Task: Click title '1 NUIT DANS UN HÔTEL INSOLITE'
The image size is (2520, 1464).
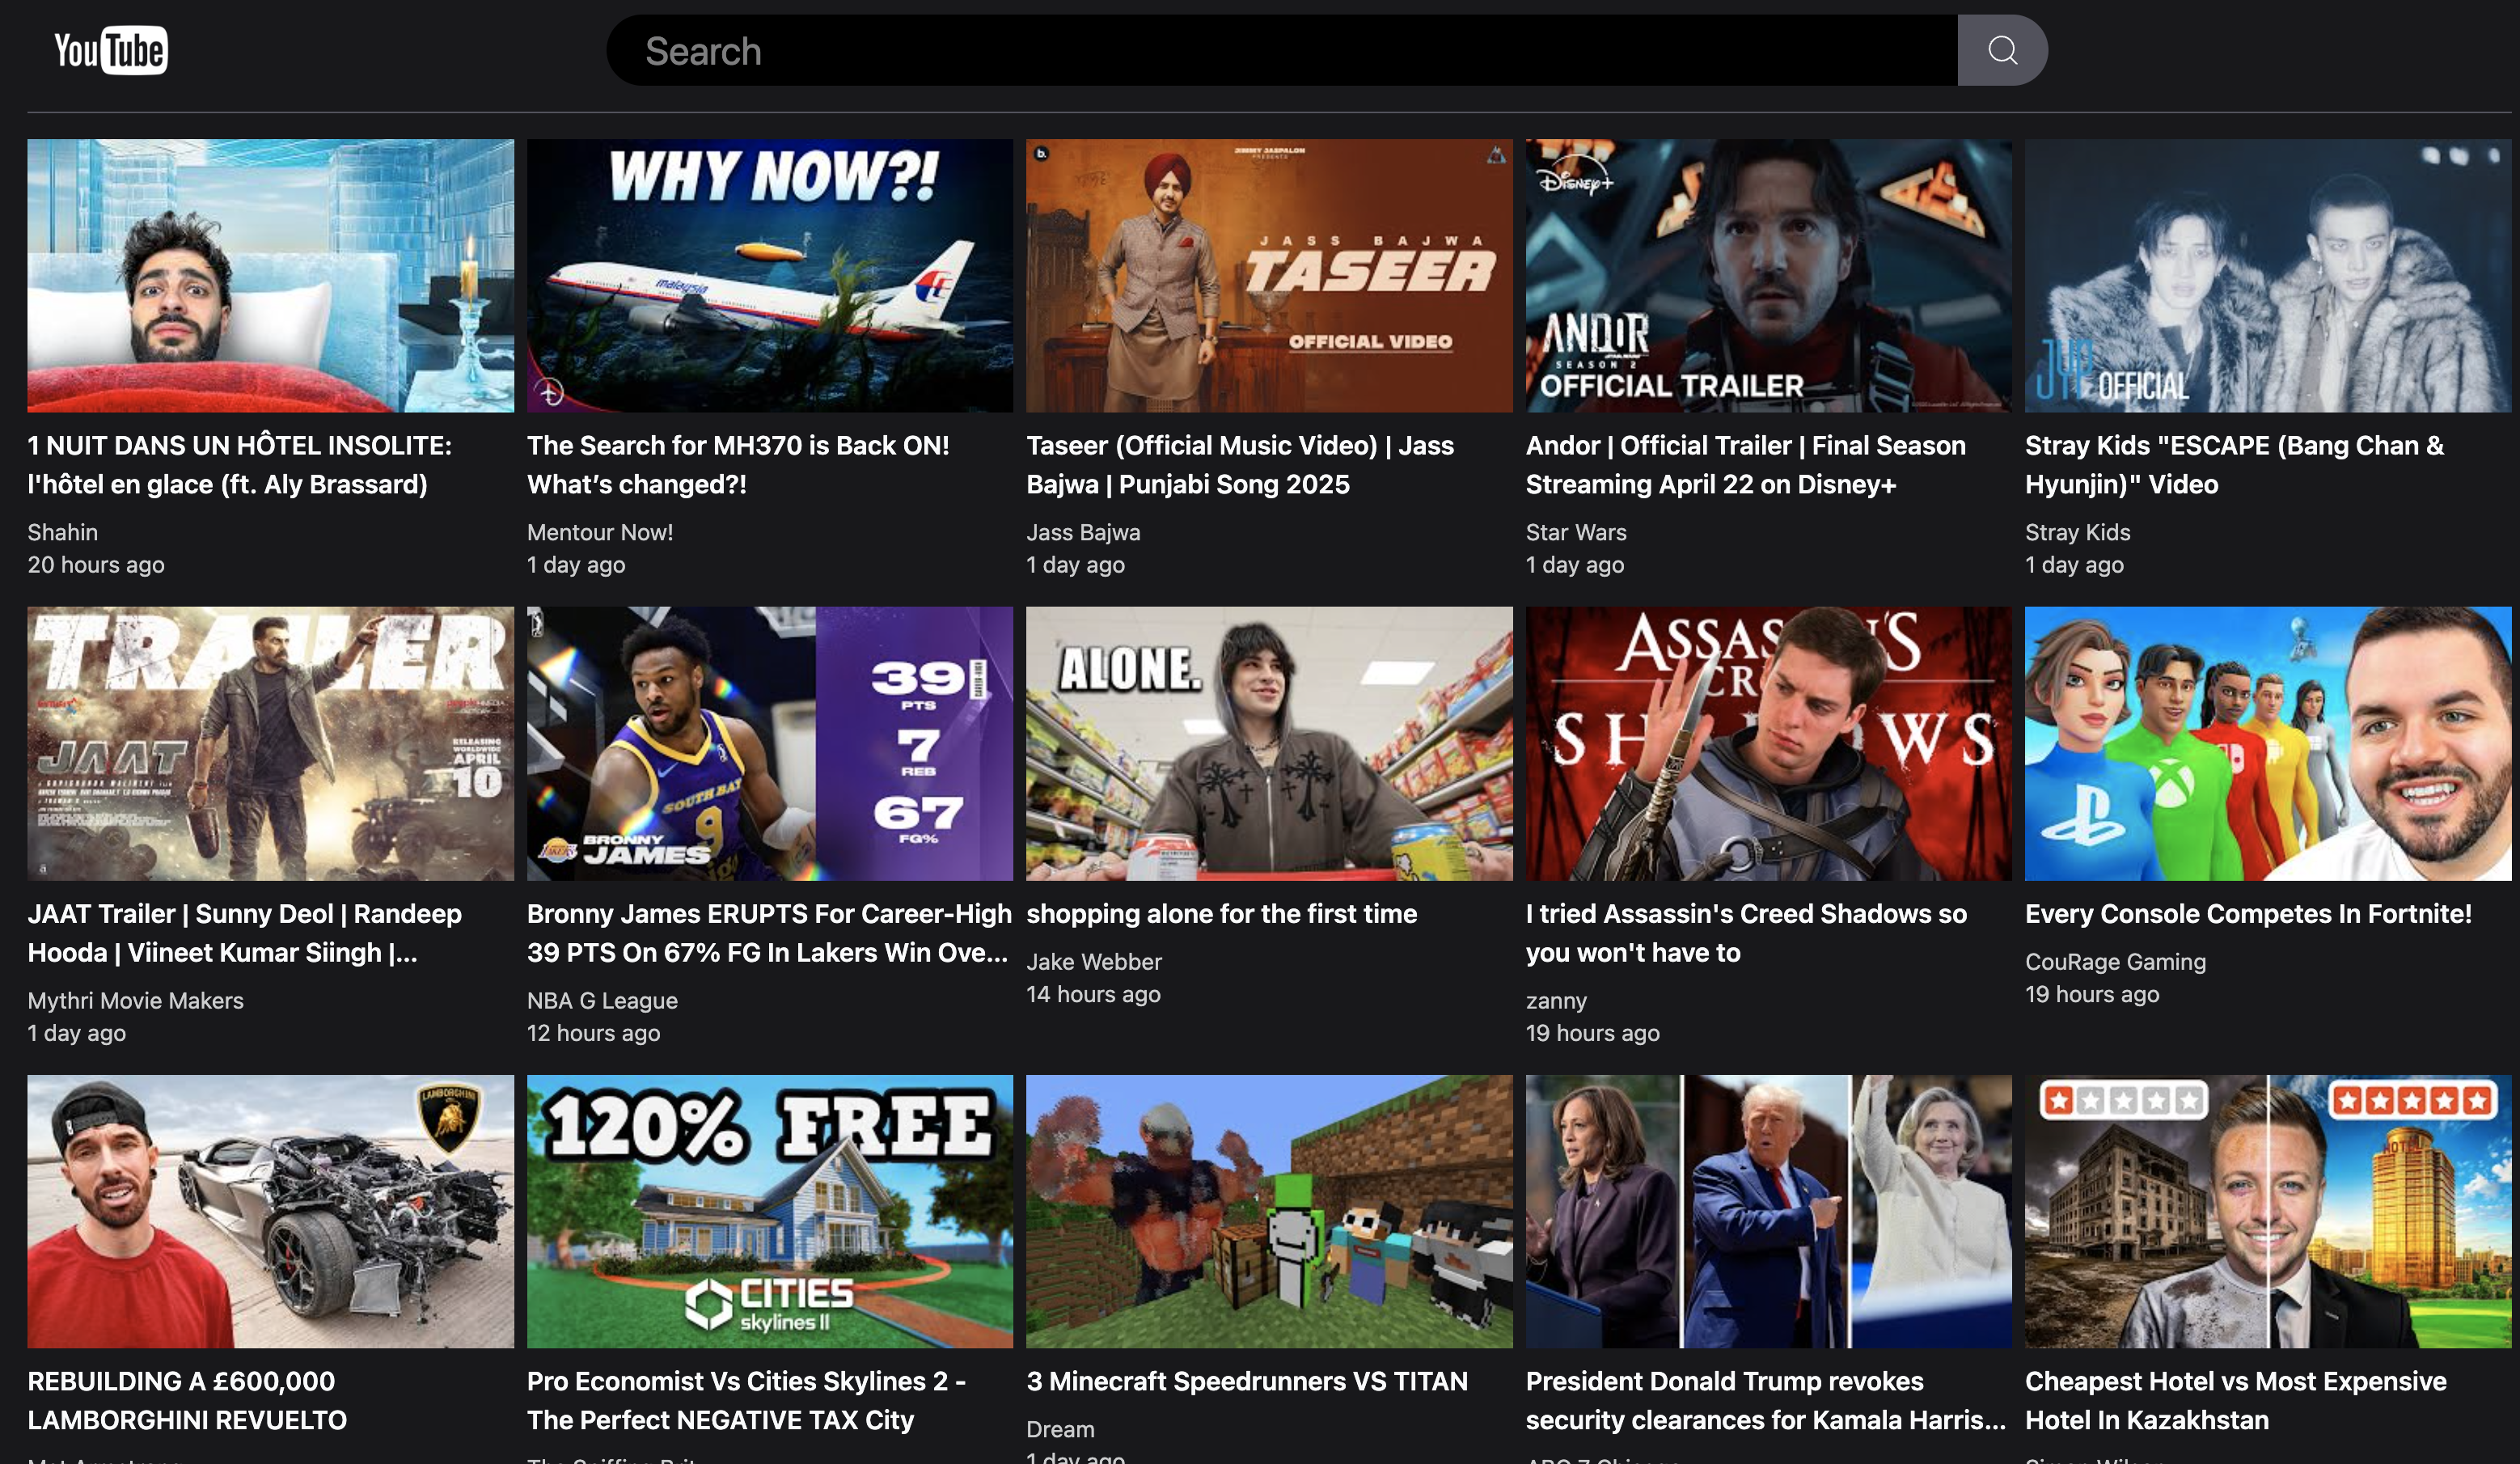Action: (240, 465)
